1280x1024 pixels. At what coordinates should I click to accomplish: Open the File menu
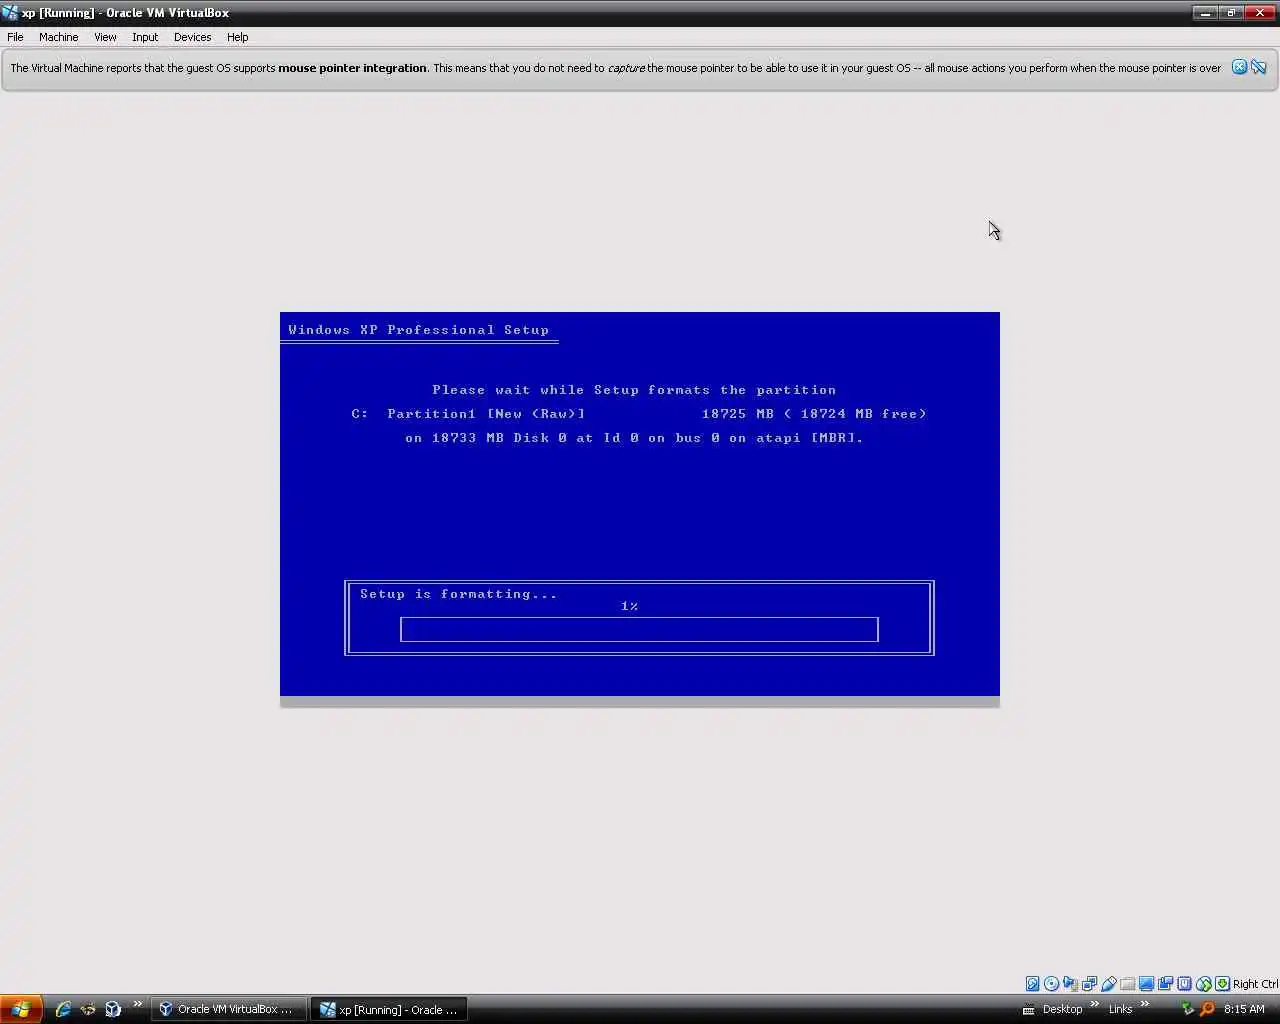(x=15, y=37)
